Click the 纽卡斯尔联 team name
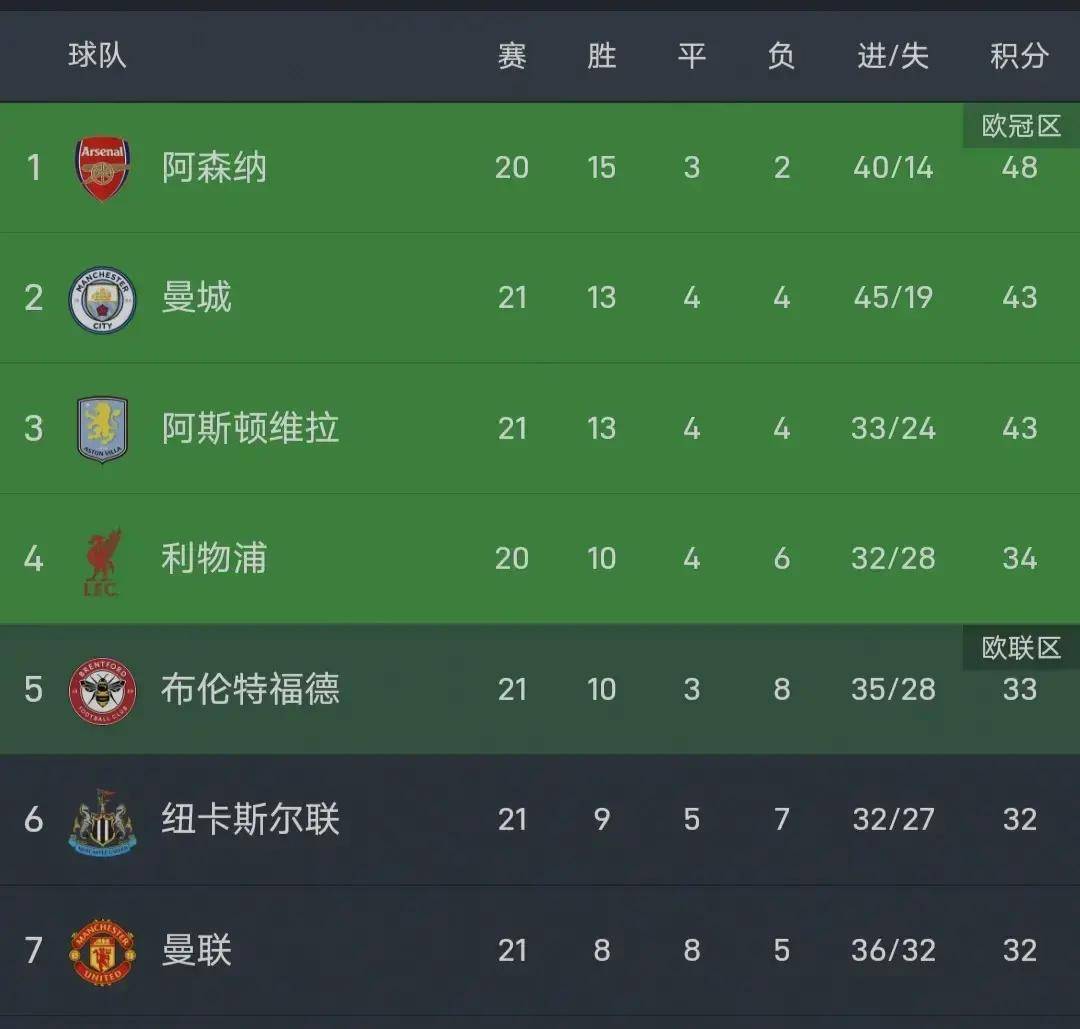Image resolution: width=1080 pixels, height=1029 pixels. (250, 820)
